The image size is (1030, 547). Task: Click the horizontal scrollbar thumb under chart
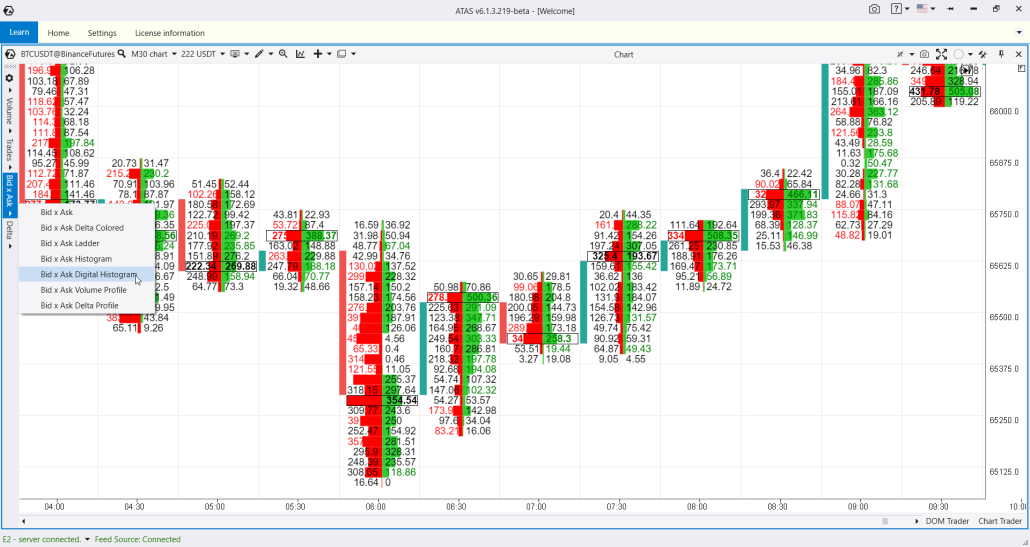click(x=884, y=521)
